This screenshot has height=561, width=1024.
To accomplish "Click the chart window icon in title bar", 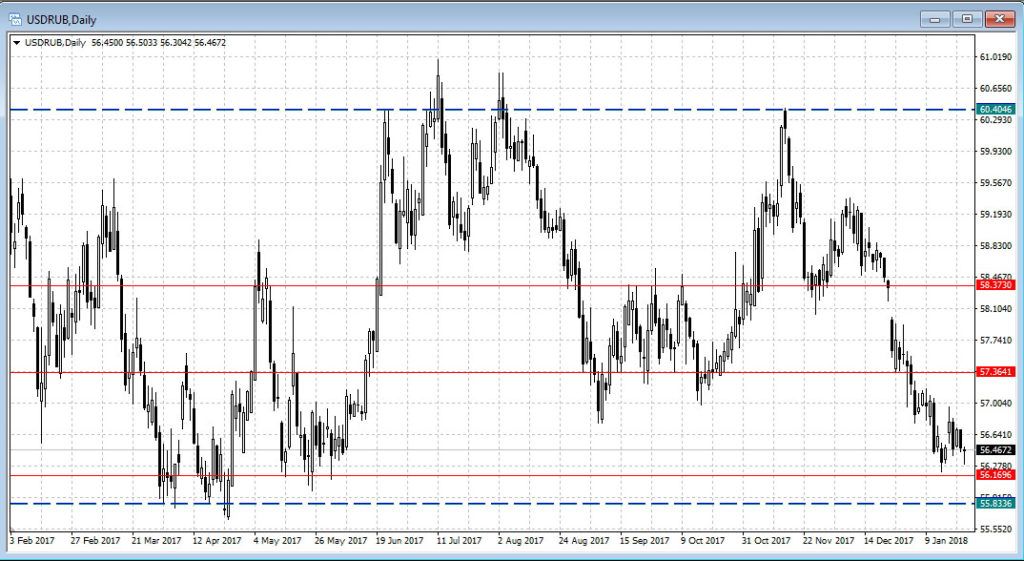I will pos(15,18).
